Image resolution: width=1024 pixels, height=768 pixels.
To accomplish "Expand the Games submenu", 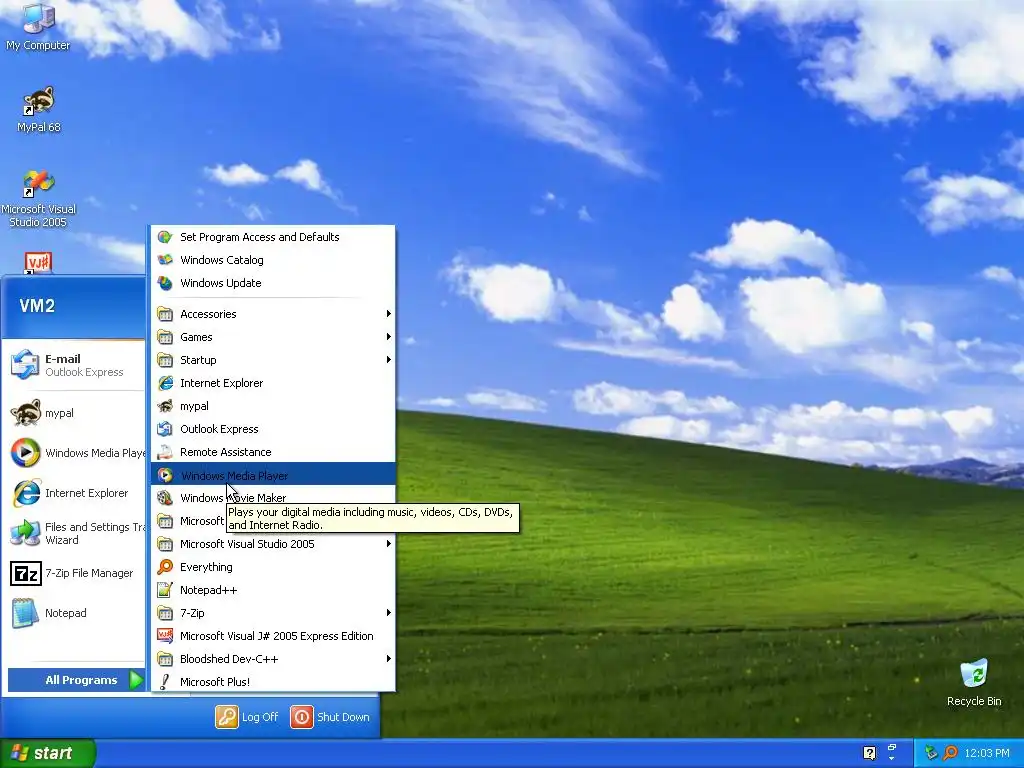I will [273, 337].
